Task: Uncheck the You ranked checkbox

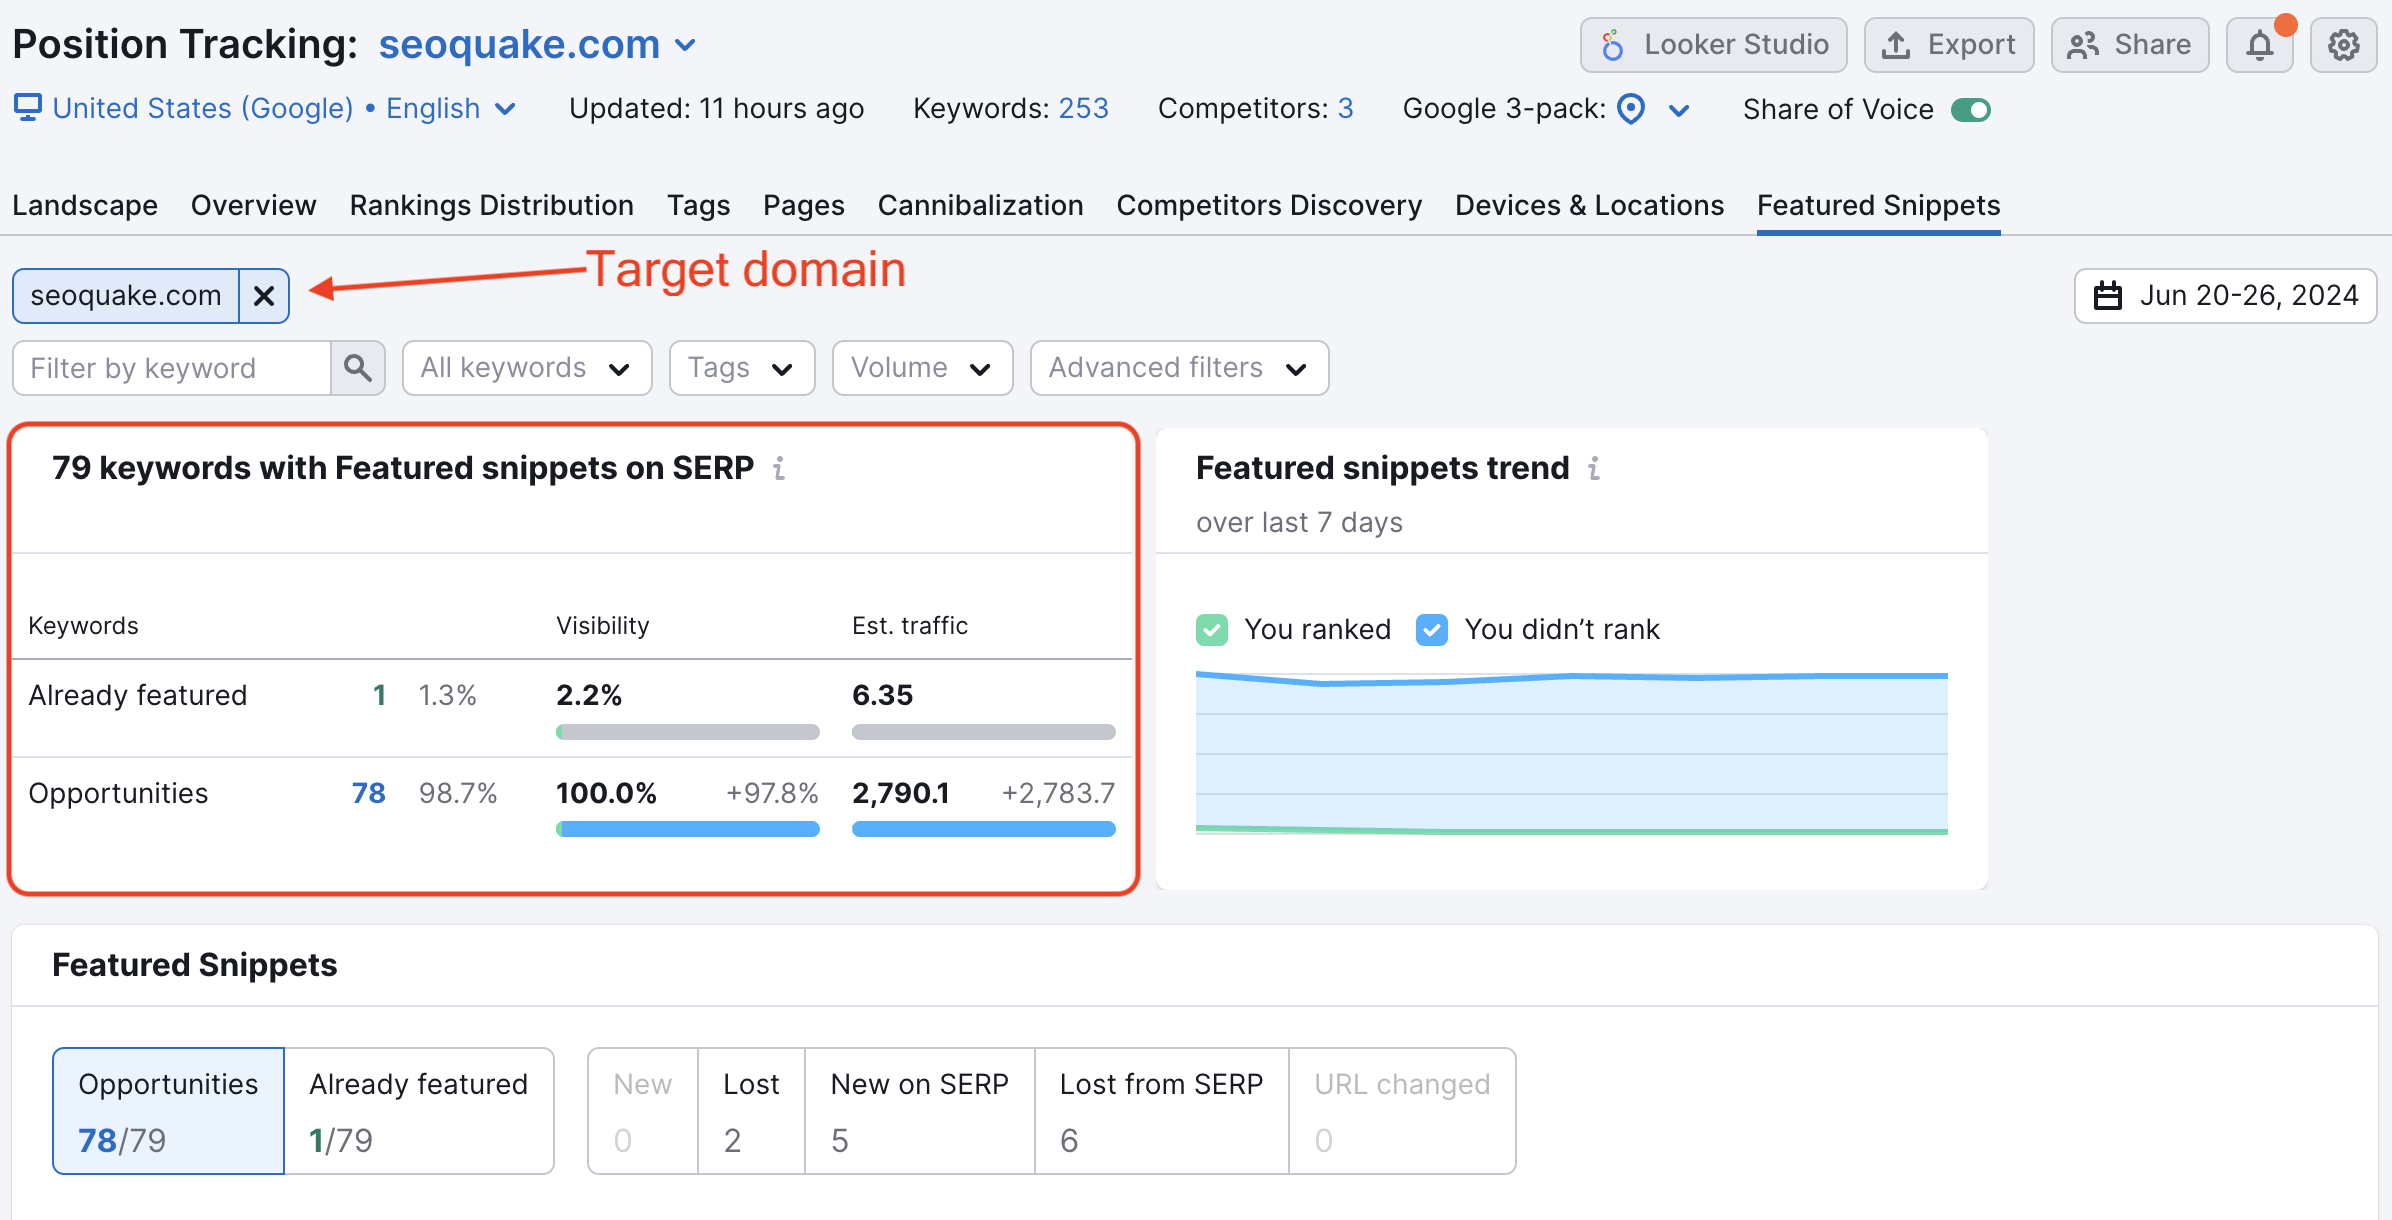Action: (x=1212, y=630)
